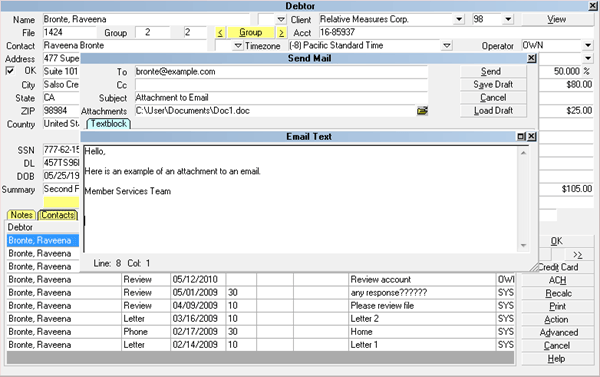The width and height of the screenshot is (600, 377).
Task: Click the ZIP field 98984
Action: click(61, 111)
